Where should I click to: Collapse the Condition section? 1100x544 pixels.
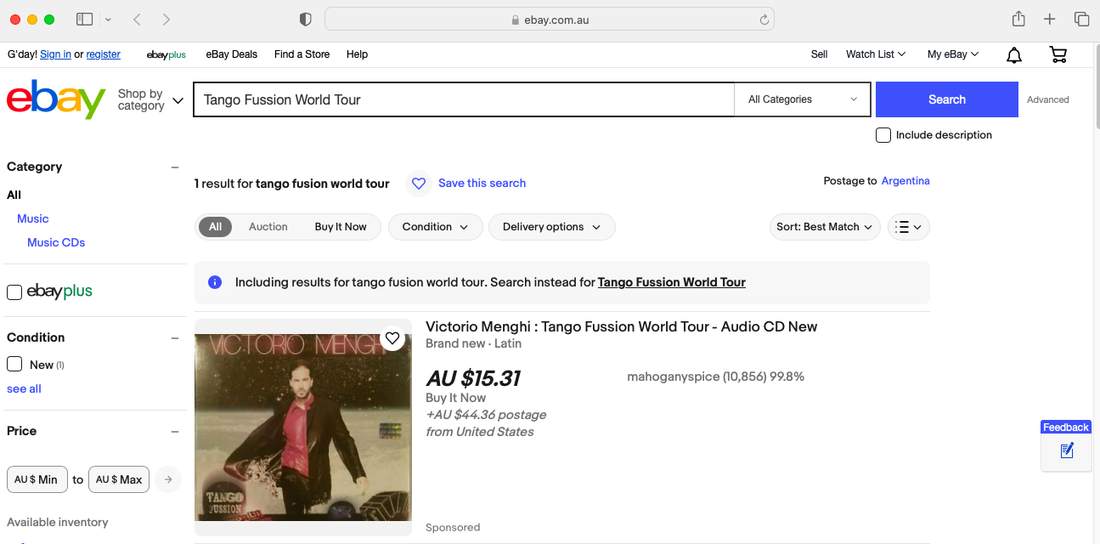175,338
